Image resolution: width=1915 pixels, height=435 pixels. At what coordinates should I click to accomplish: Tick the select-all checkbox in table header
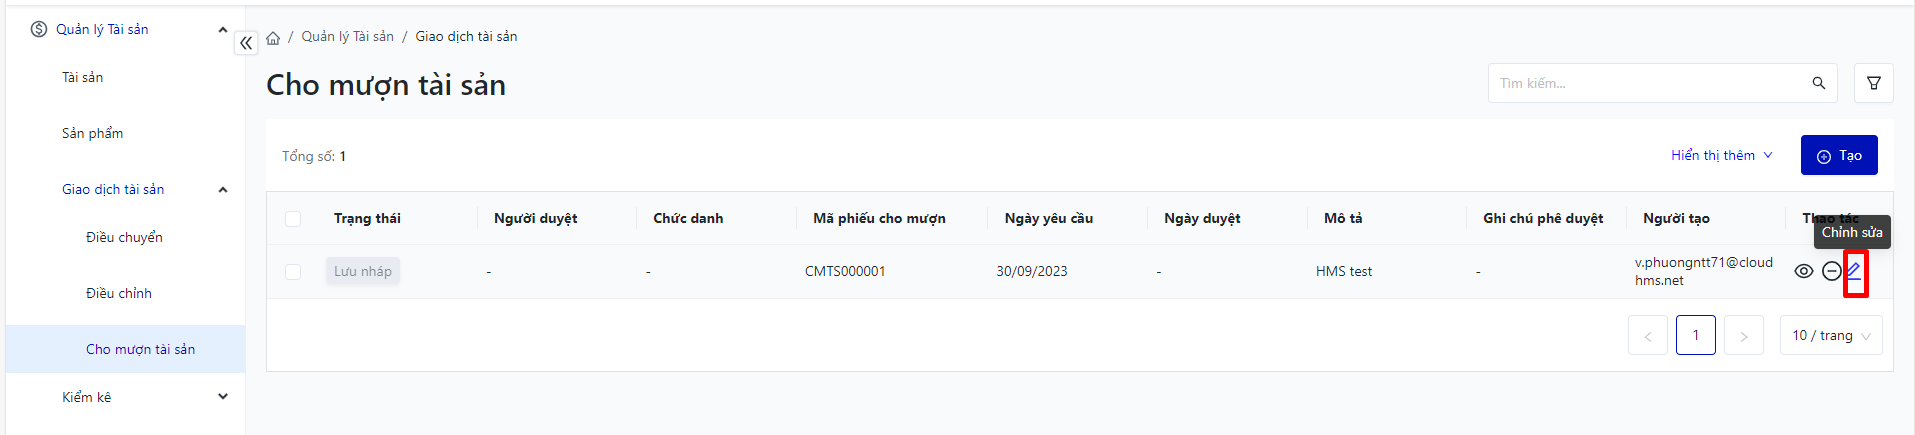pyautogui.click(x=293, y=219)
